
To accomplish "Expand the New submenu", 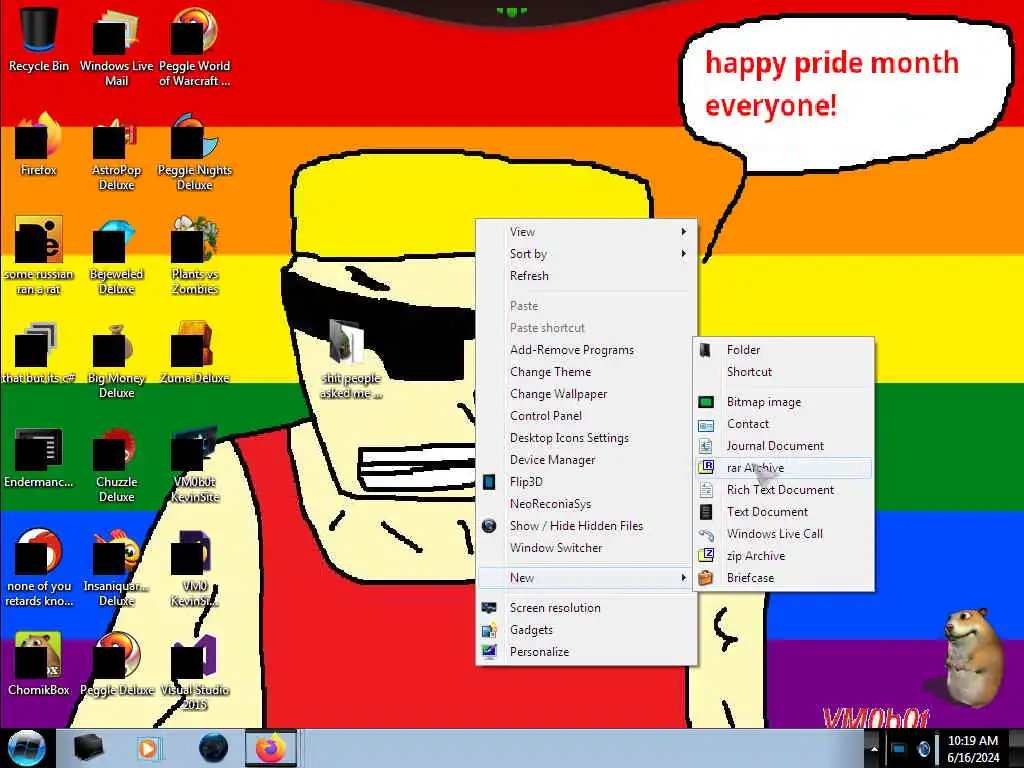I will (x=588, y=578).
